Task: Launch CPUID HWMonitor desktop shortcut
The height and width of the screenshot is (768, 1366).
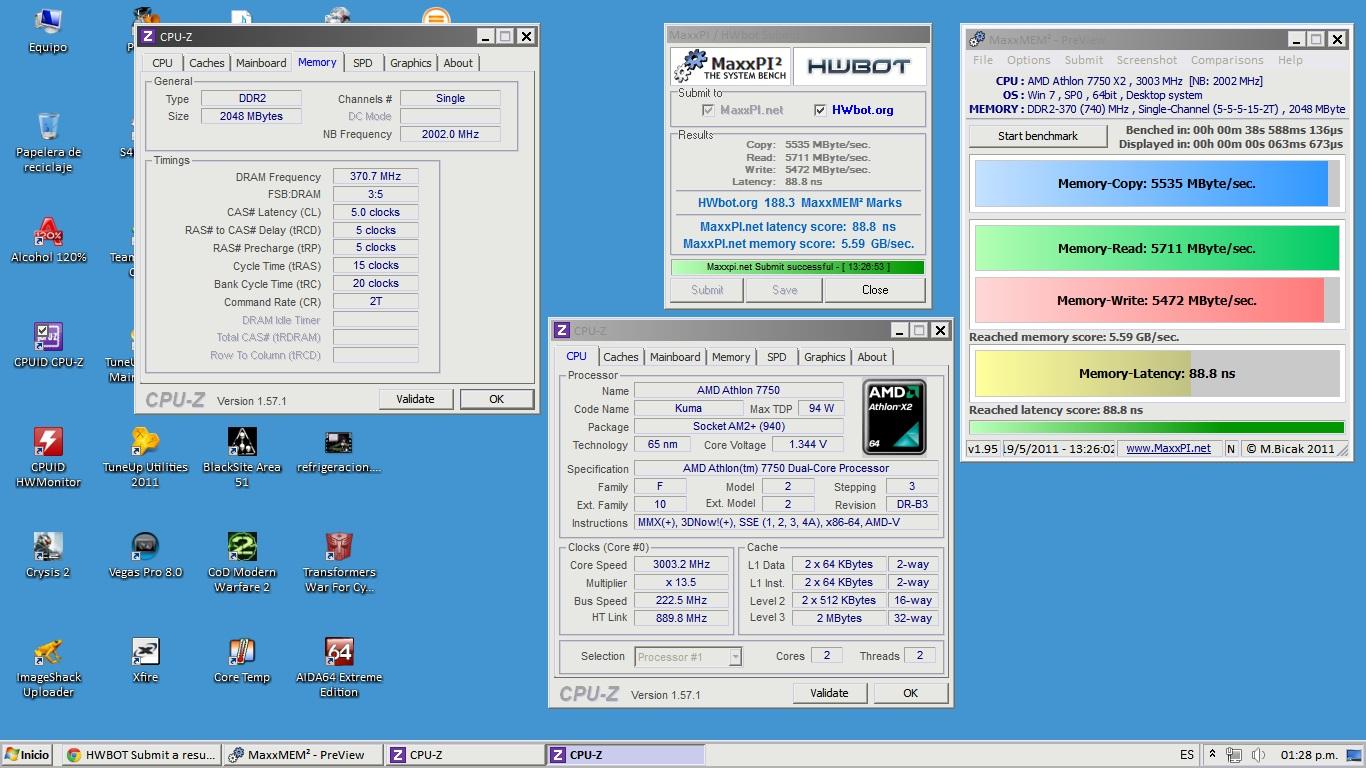Action: pos(48,457)
